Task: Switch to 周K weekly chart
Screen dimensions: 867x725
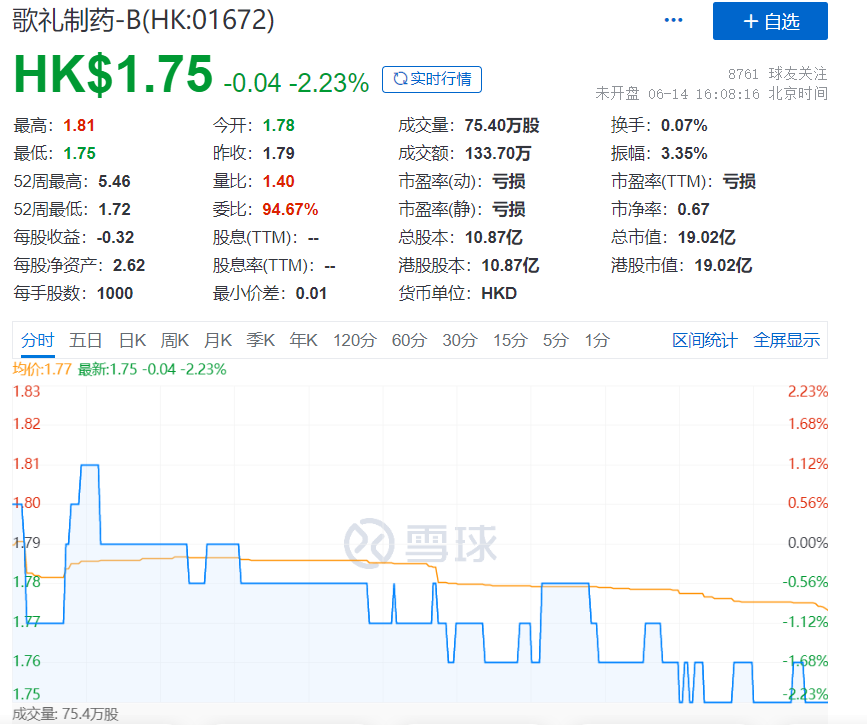Action: click(x=175, y=340)
